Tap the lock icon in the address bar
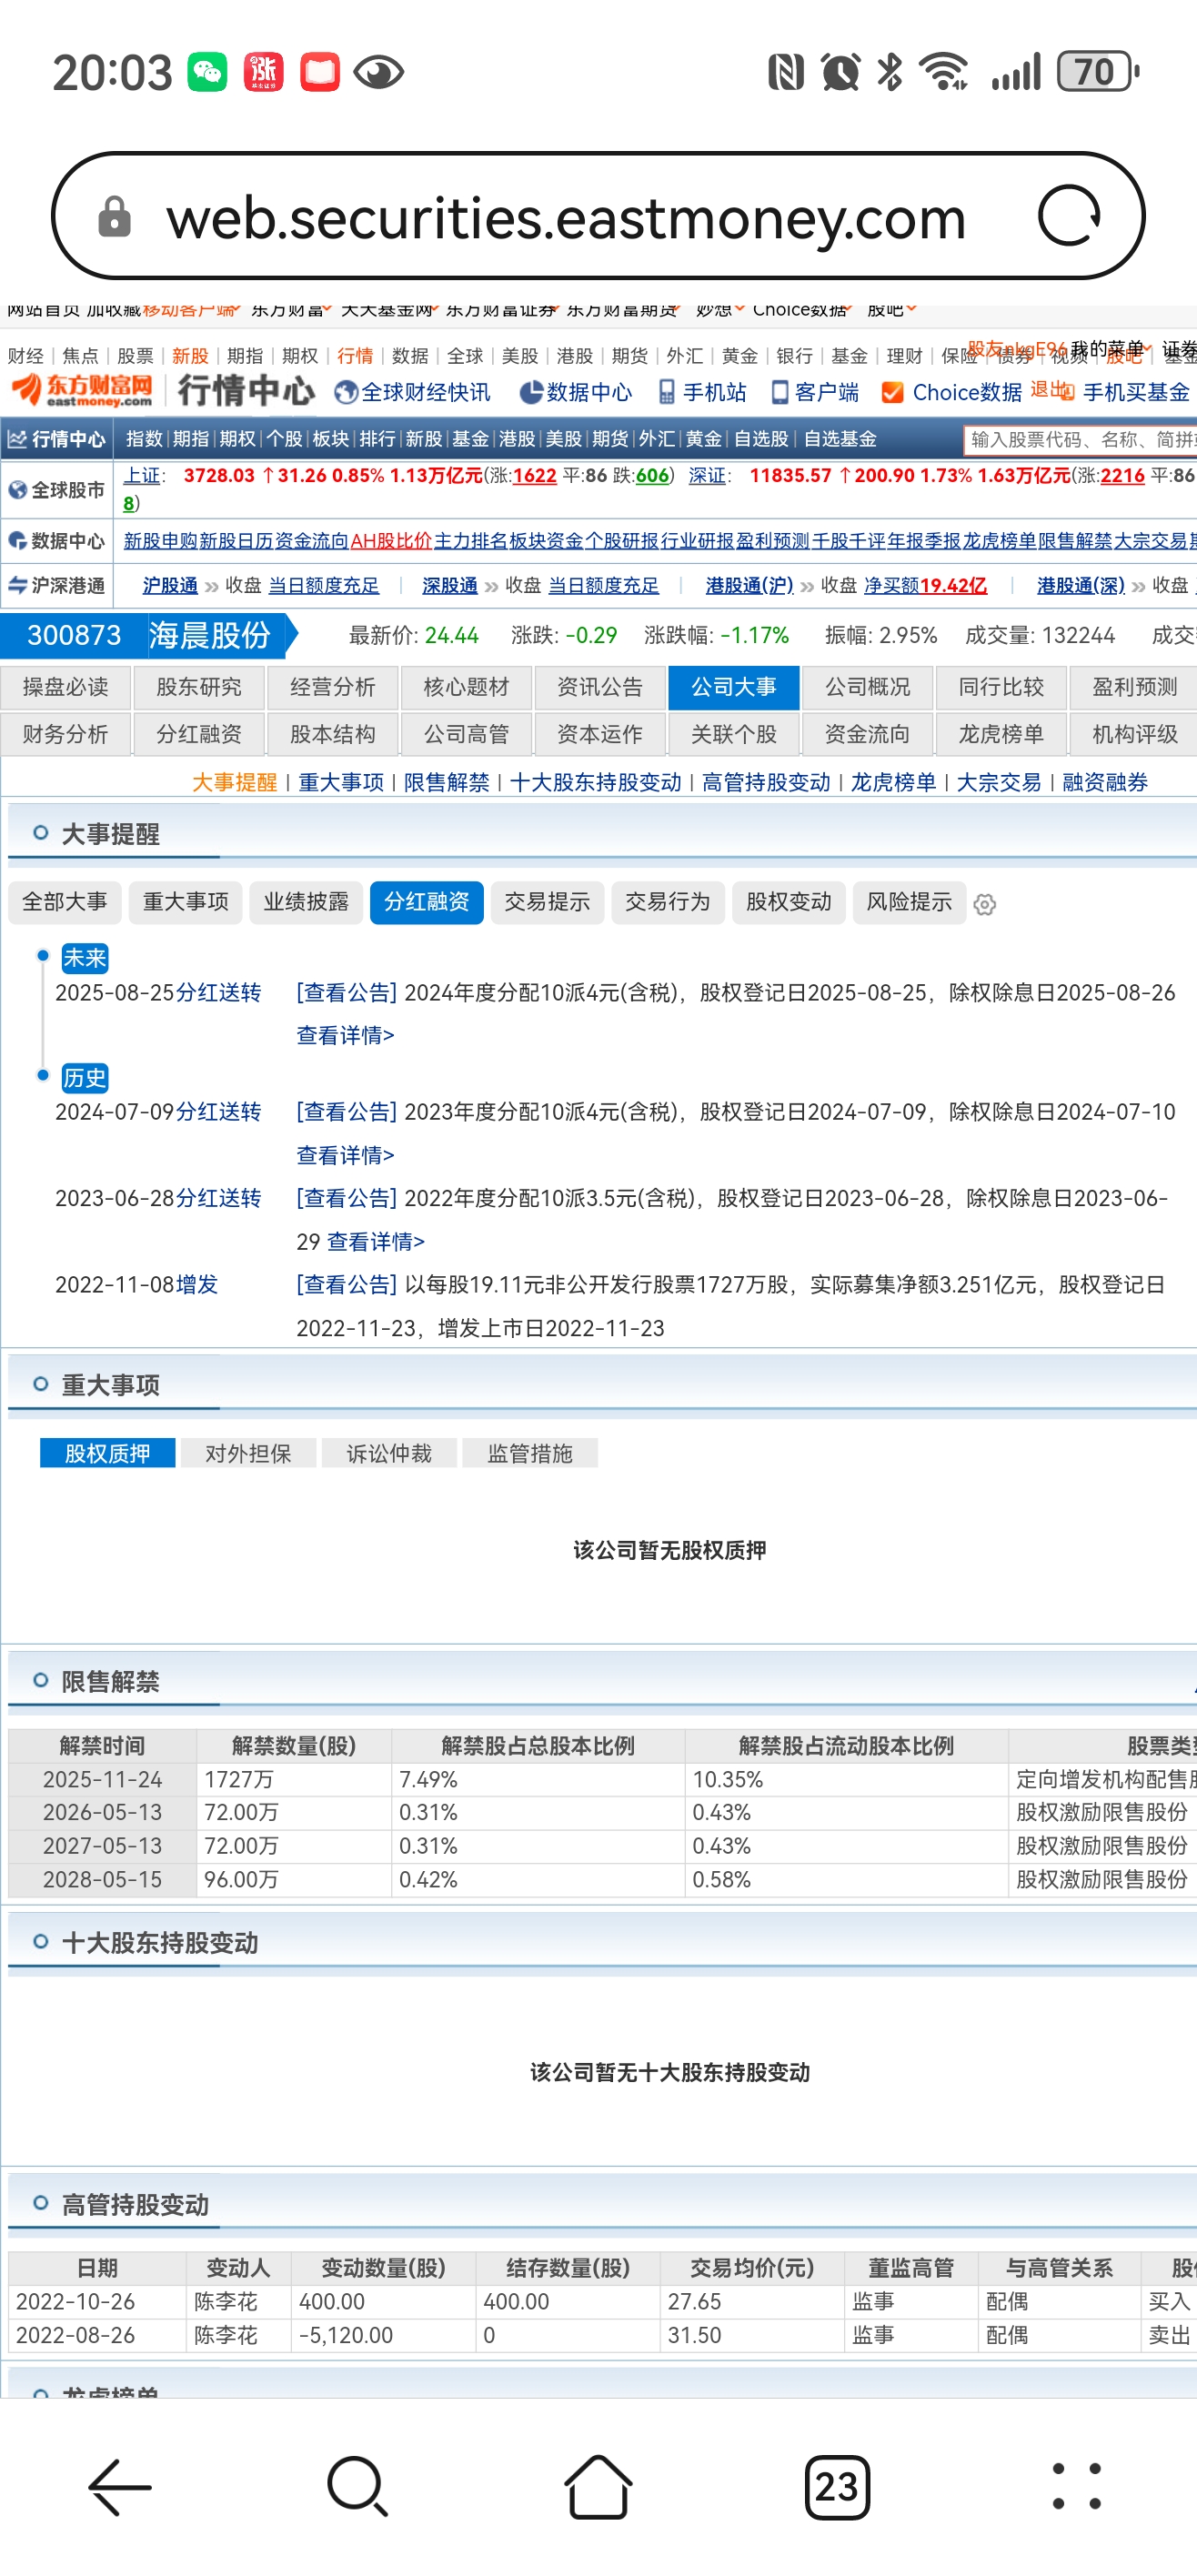Screen dimensions: 1197x2576 point(114,217)
